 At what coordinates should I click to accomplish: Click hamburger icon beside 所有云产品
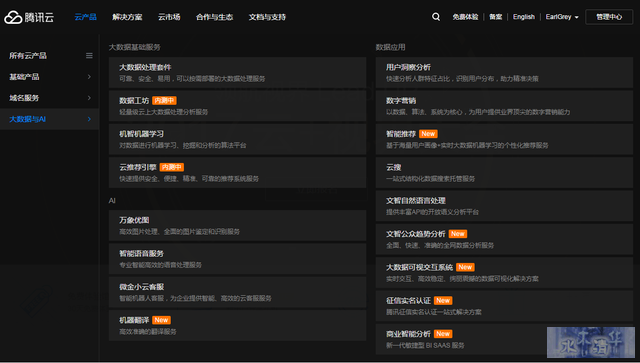coord(89,56)
